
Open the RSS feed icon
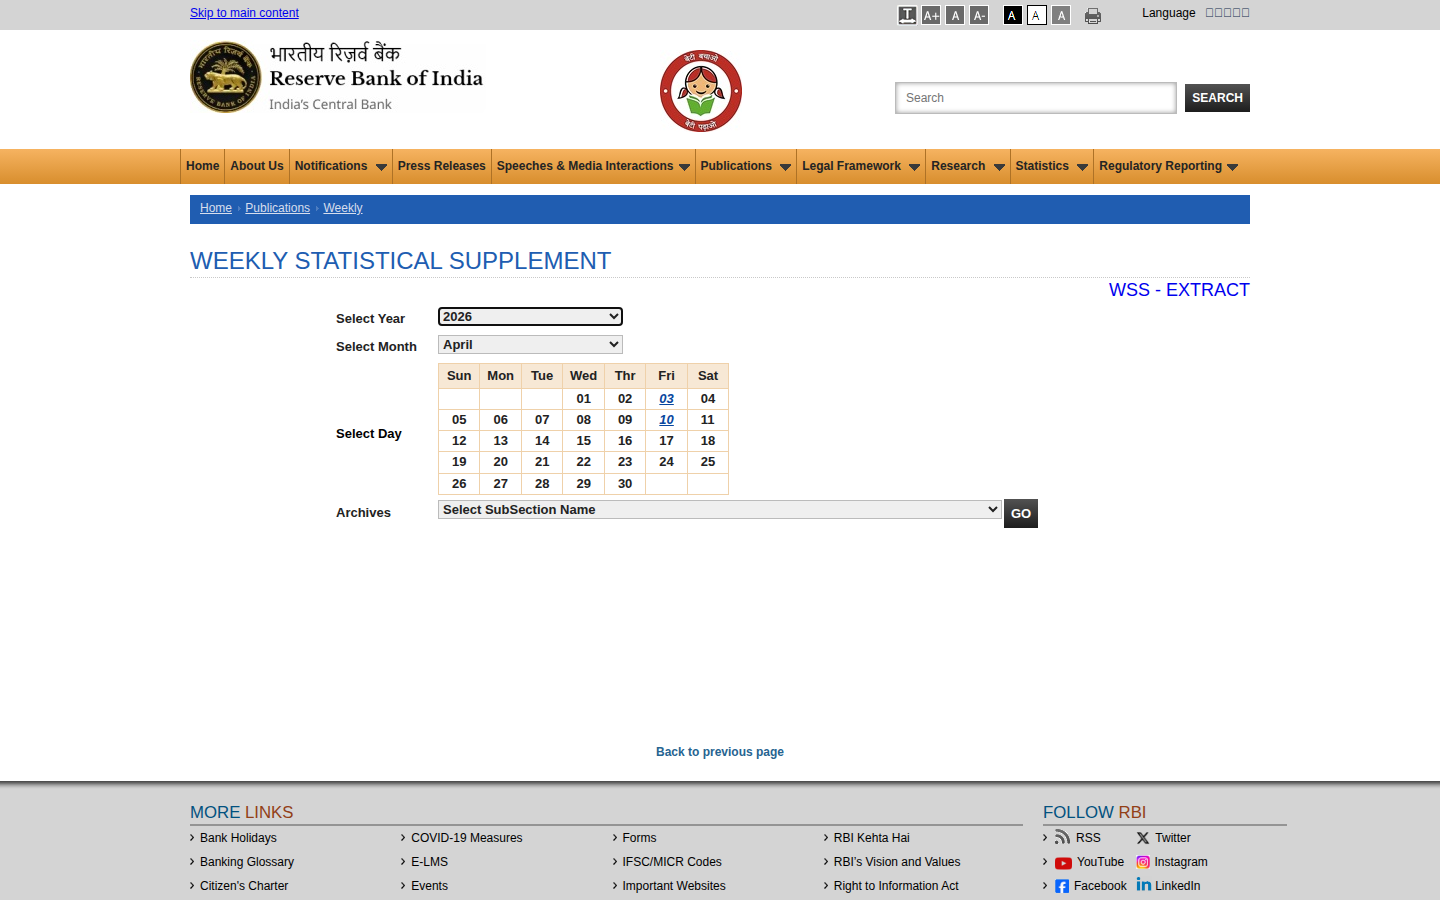[1062, 837]
